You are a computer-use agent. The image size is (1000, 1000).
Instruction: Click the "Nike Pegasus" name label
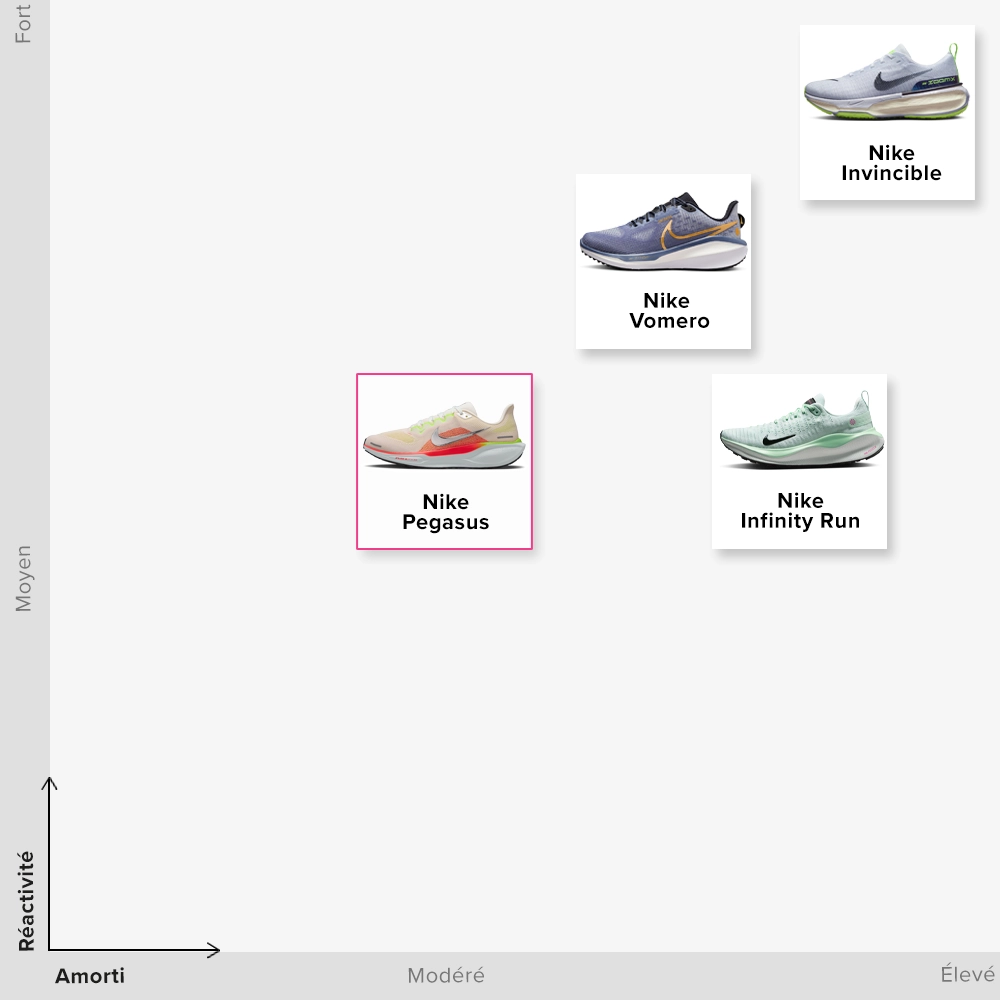pos(445,512)
